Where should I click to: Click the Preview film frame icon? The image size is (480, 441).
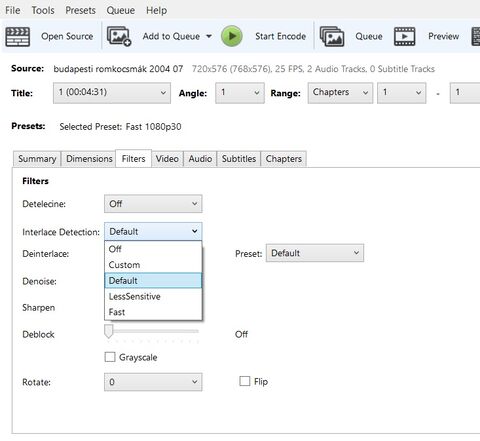[x=405, y=36]
